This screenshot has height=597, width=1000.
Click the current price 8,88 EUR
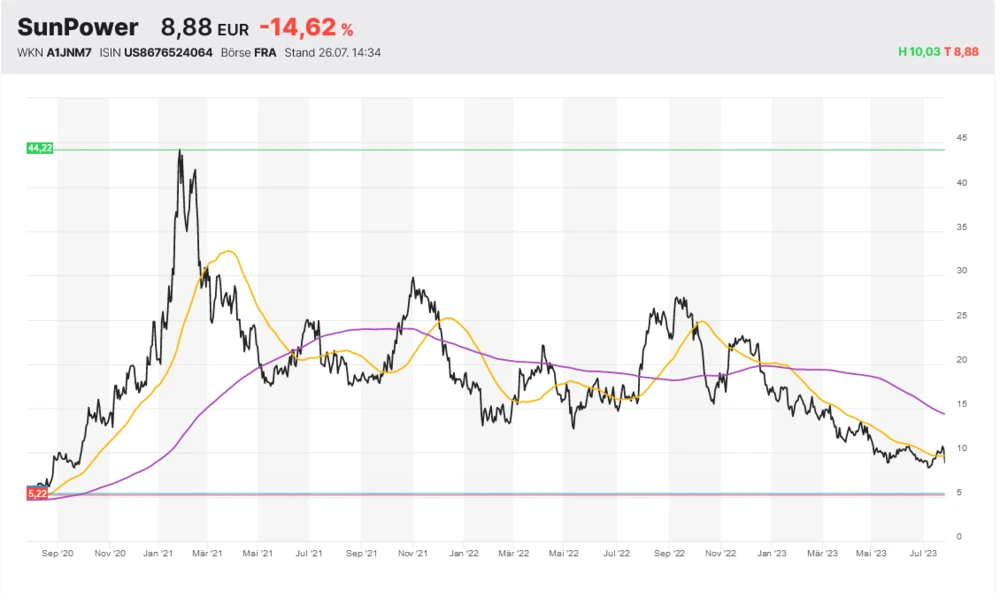(x=204, y=29)
